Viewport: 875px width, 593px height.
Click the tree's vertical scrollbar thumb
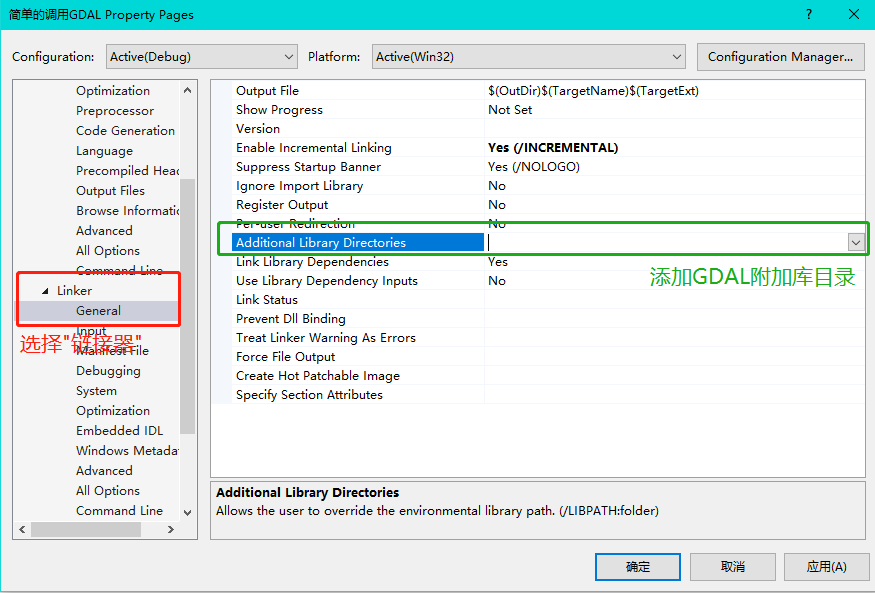(x=188, y=306)
